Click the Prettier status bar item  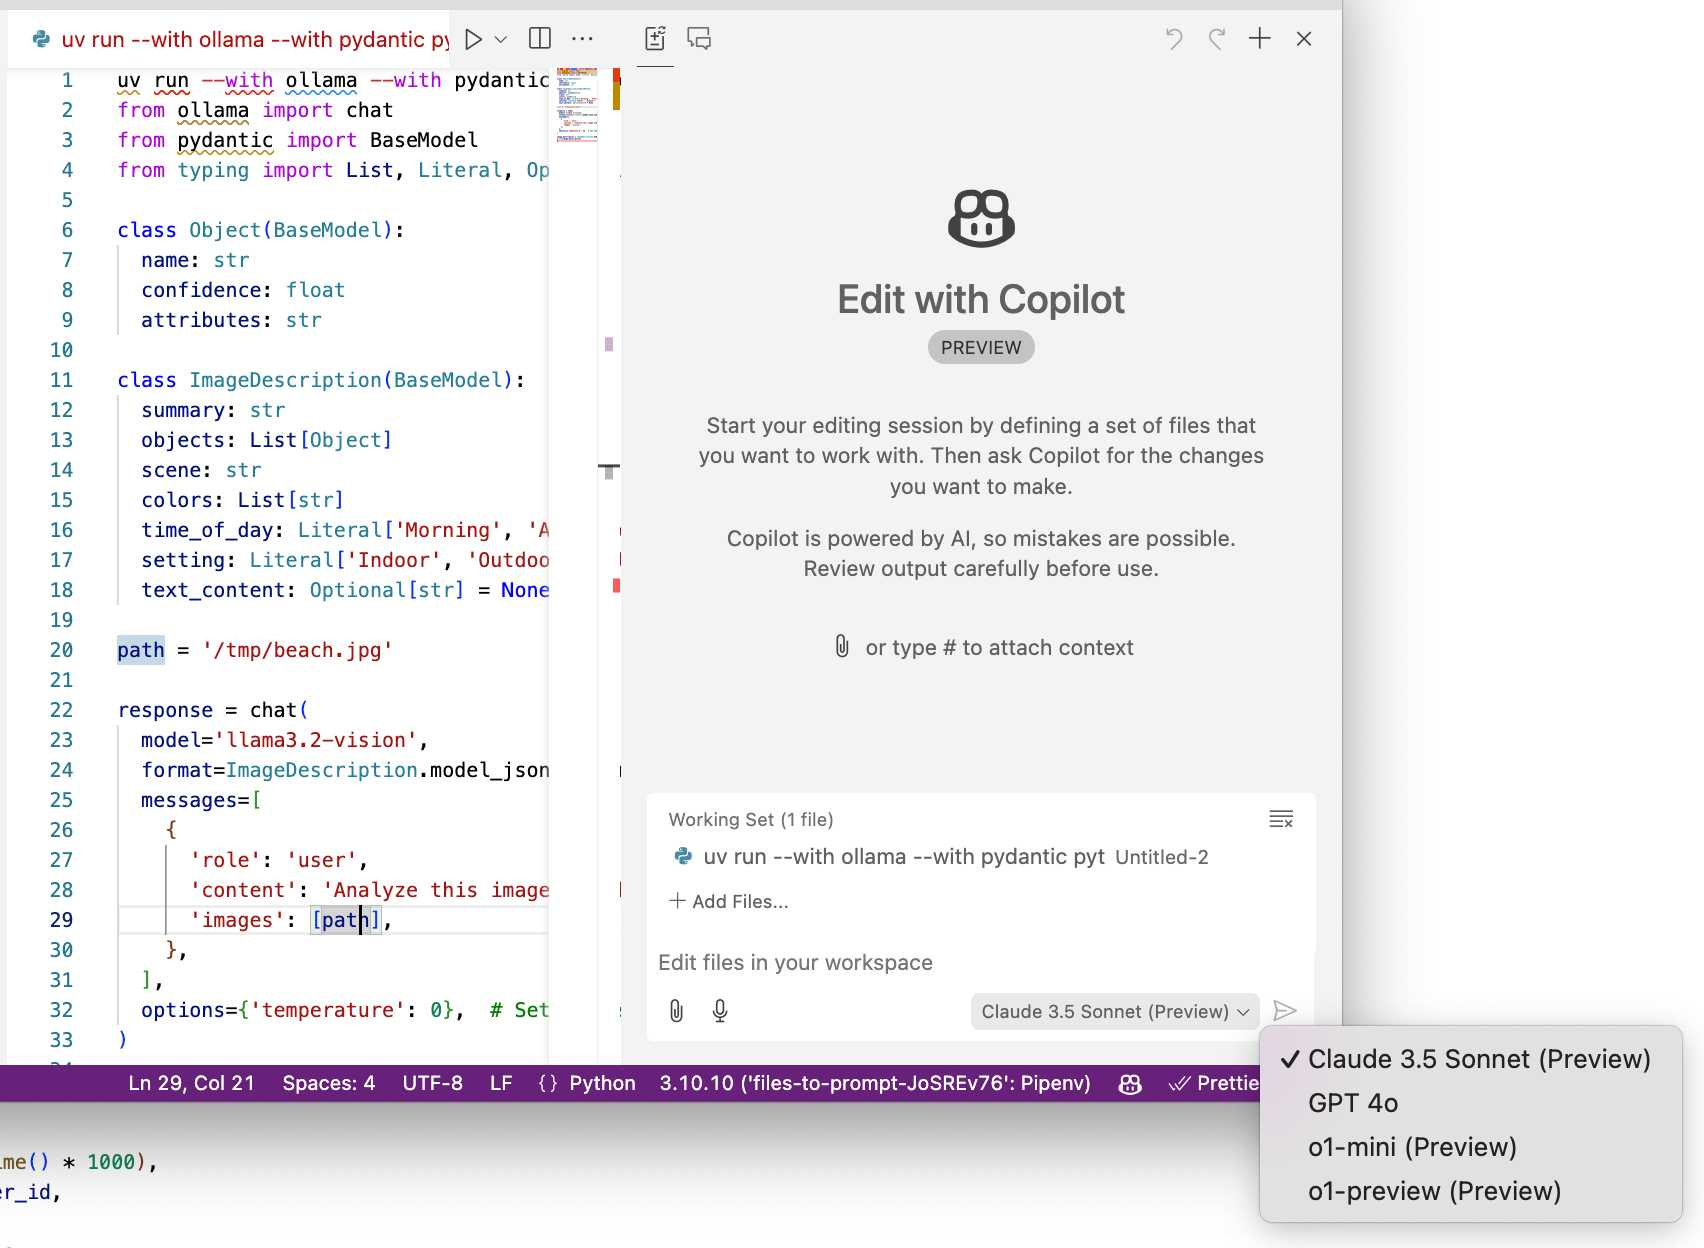[1214, 1083]
